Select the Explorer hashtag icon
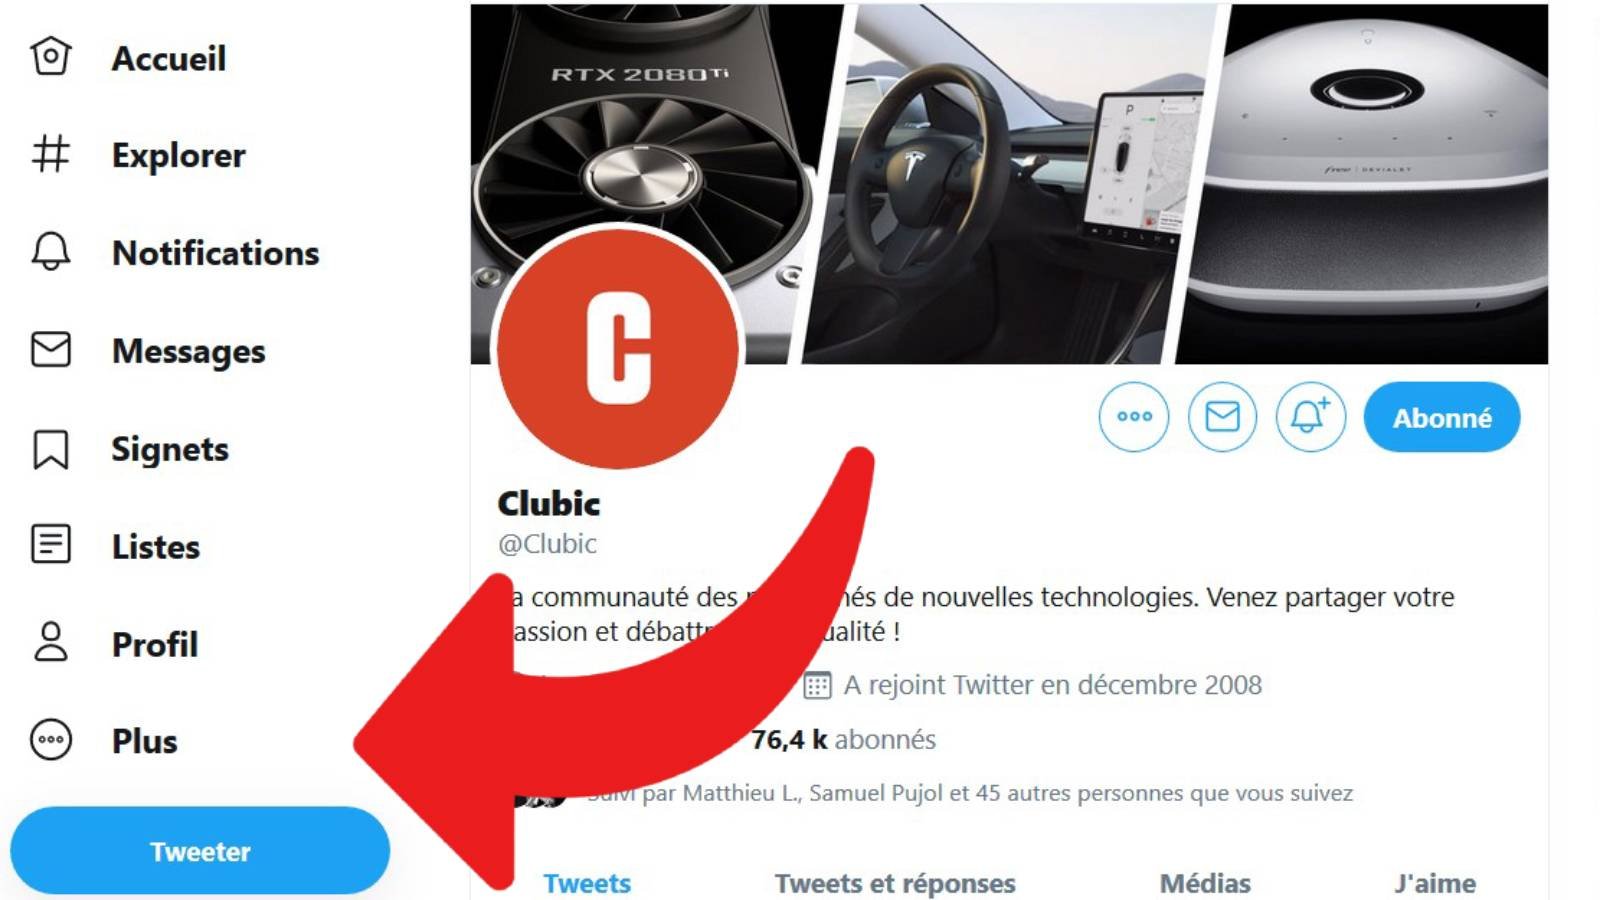This screenshot has width=1600, height=900. click(51, 155)
